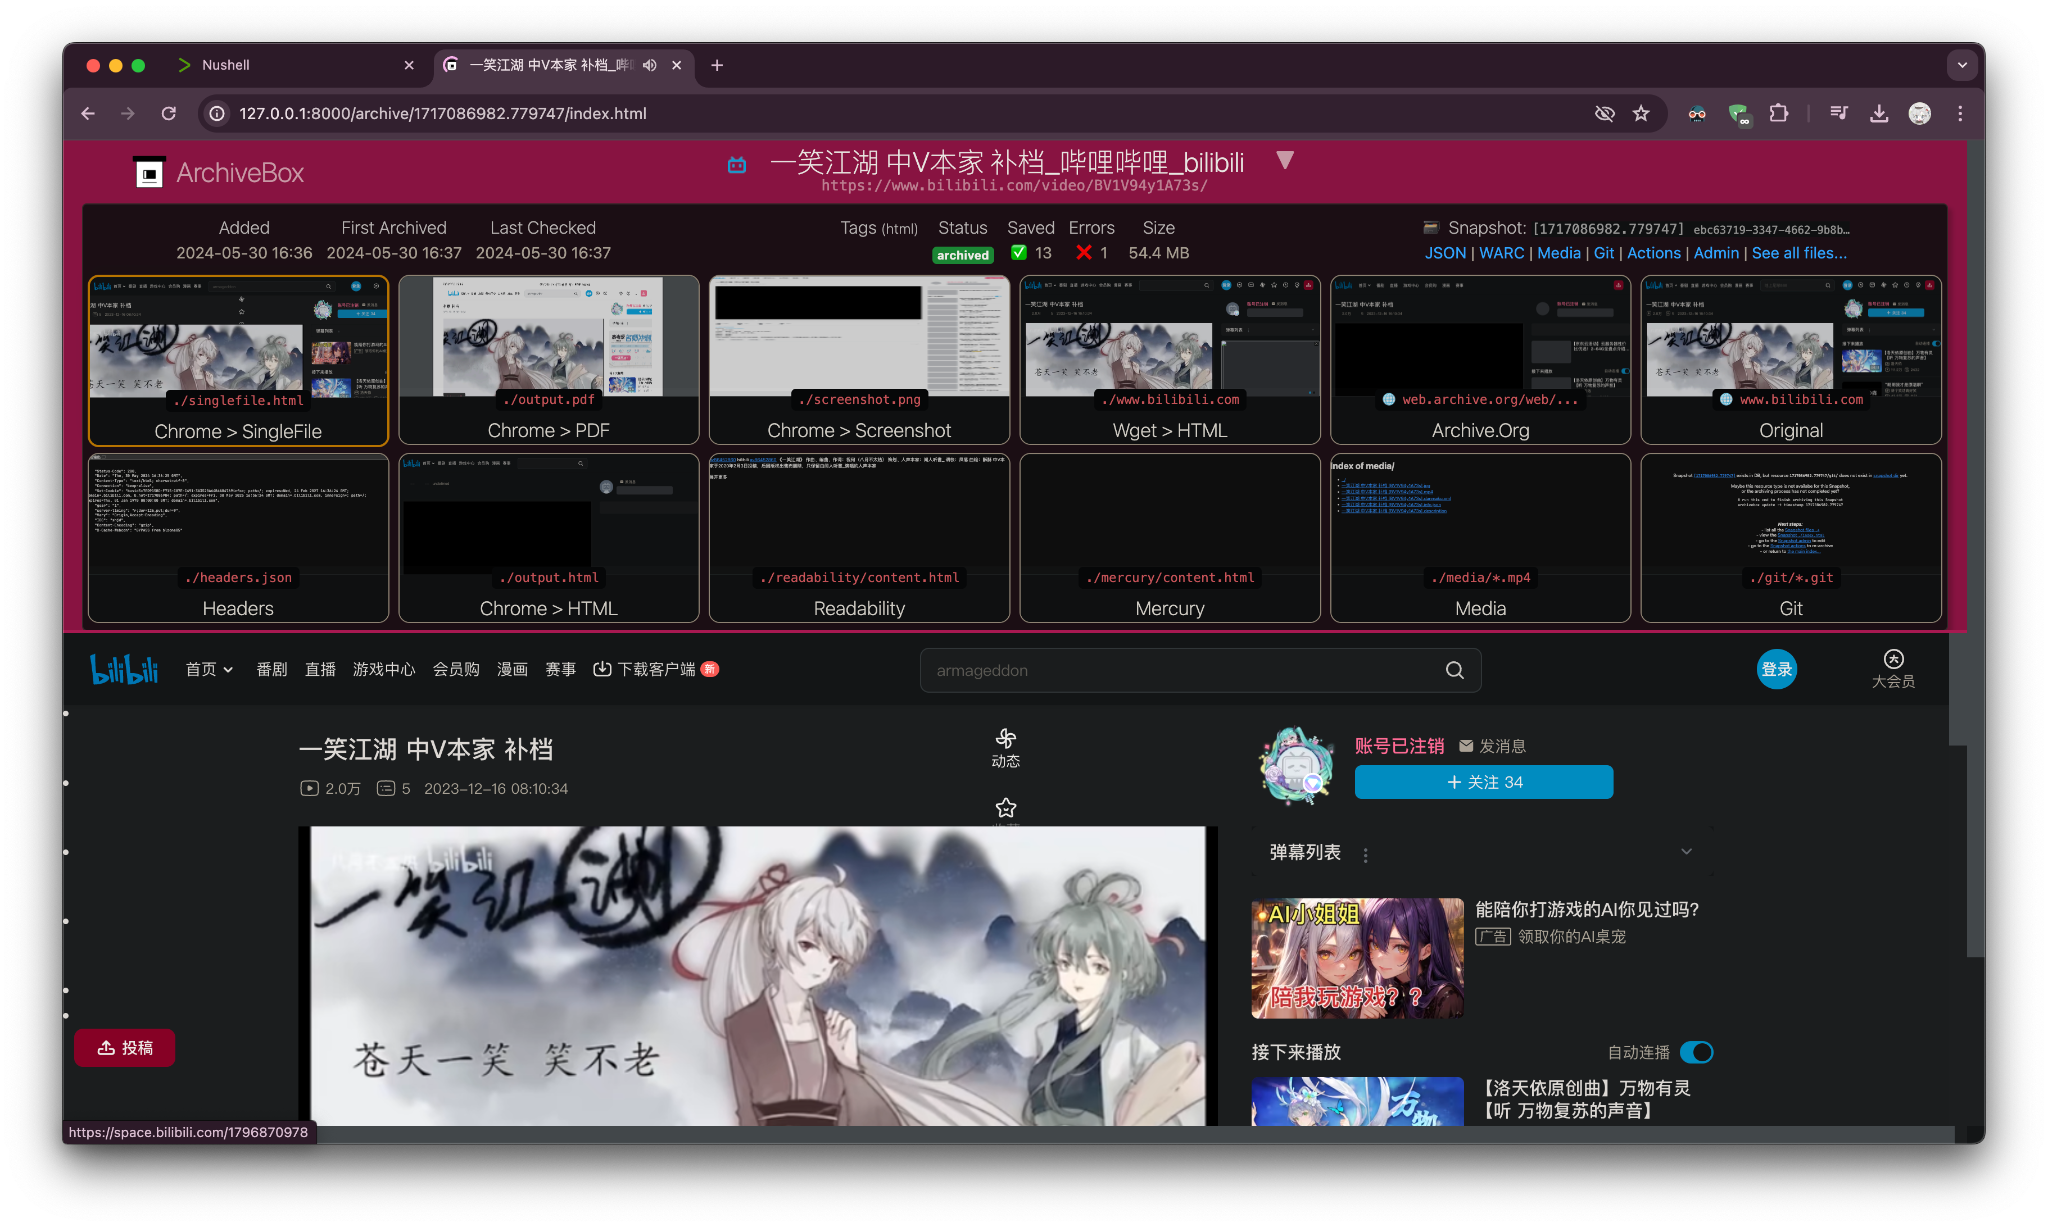Select the 动态 pinwheel icon in the sidebar
This screenshot has width=2048, height=1227.
coord(1005,738)
